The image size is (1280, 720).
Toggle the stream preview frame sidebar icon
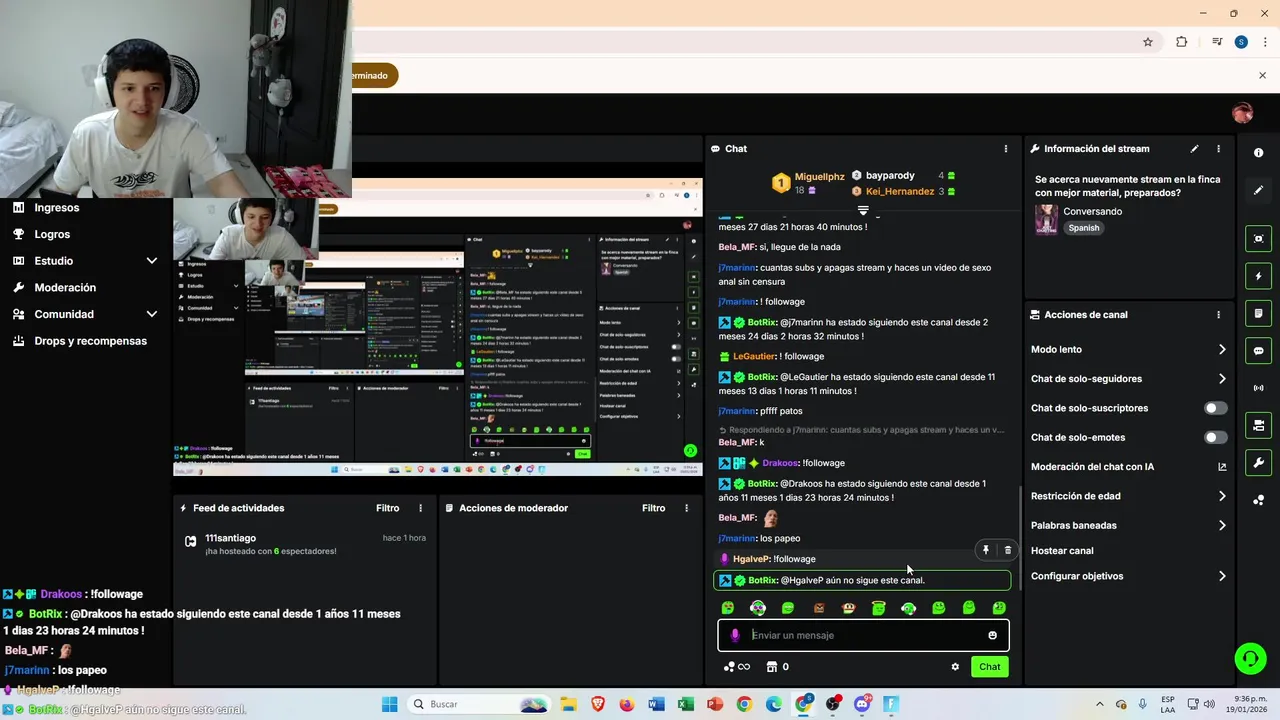(x=1258, y=238)
